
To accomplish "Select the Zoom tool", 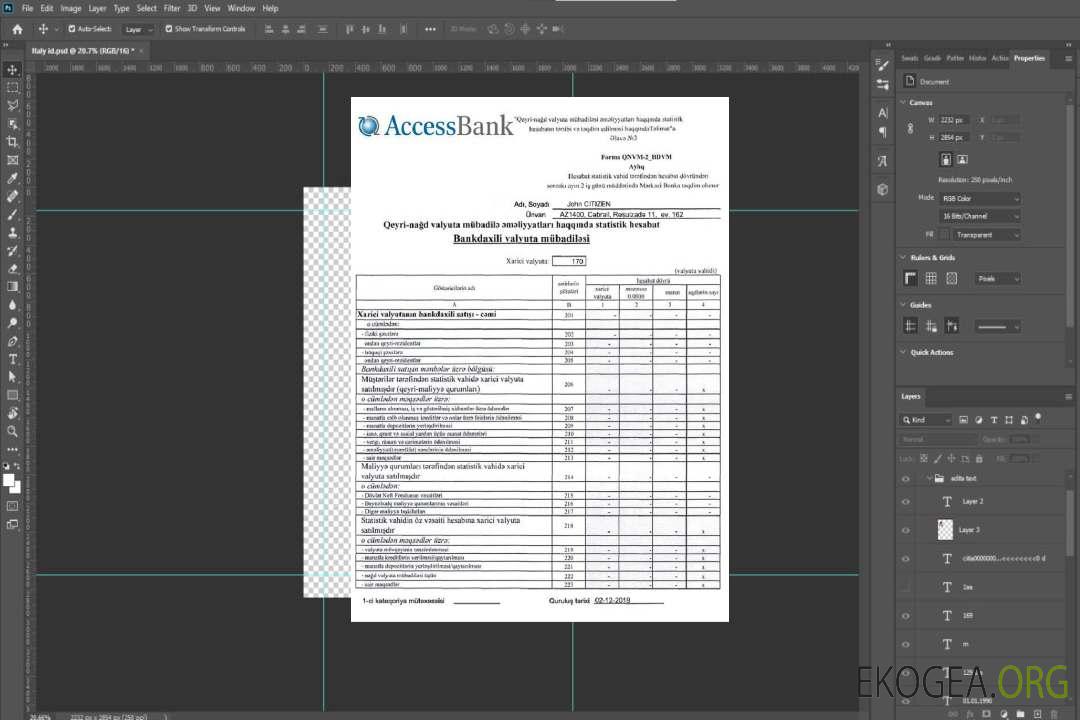I will (x=12, y=431).
